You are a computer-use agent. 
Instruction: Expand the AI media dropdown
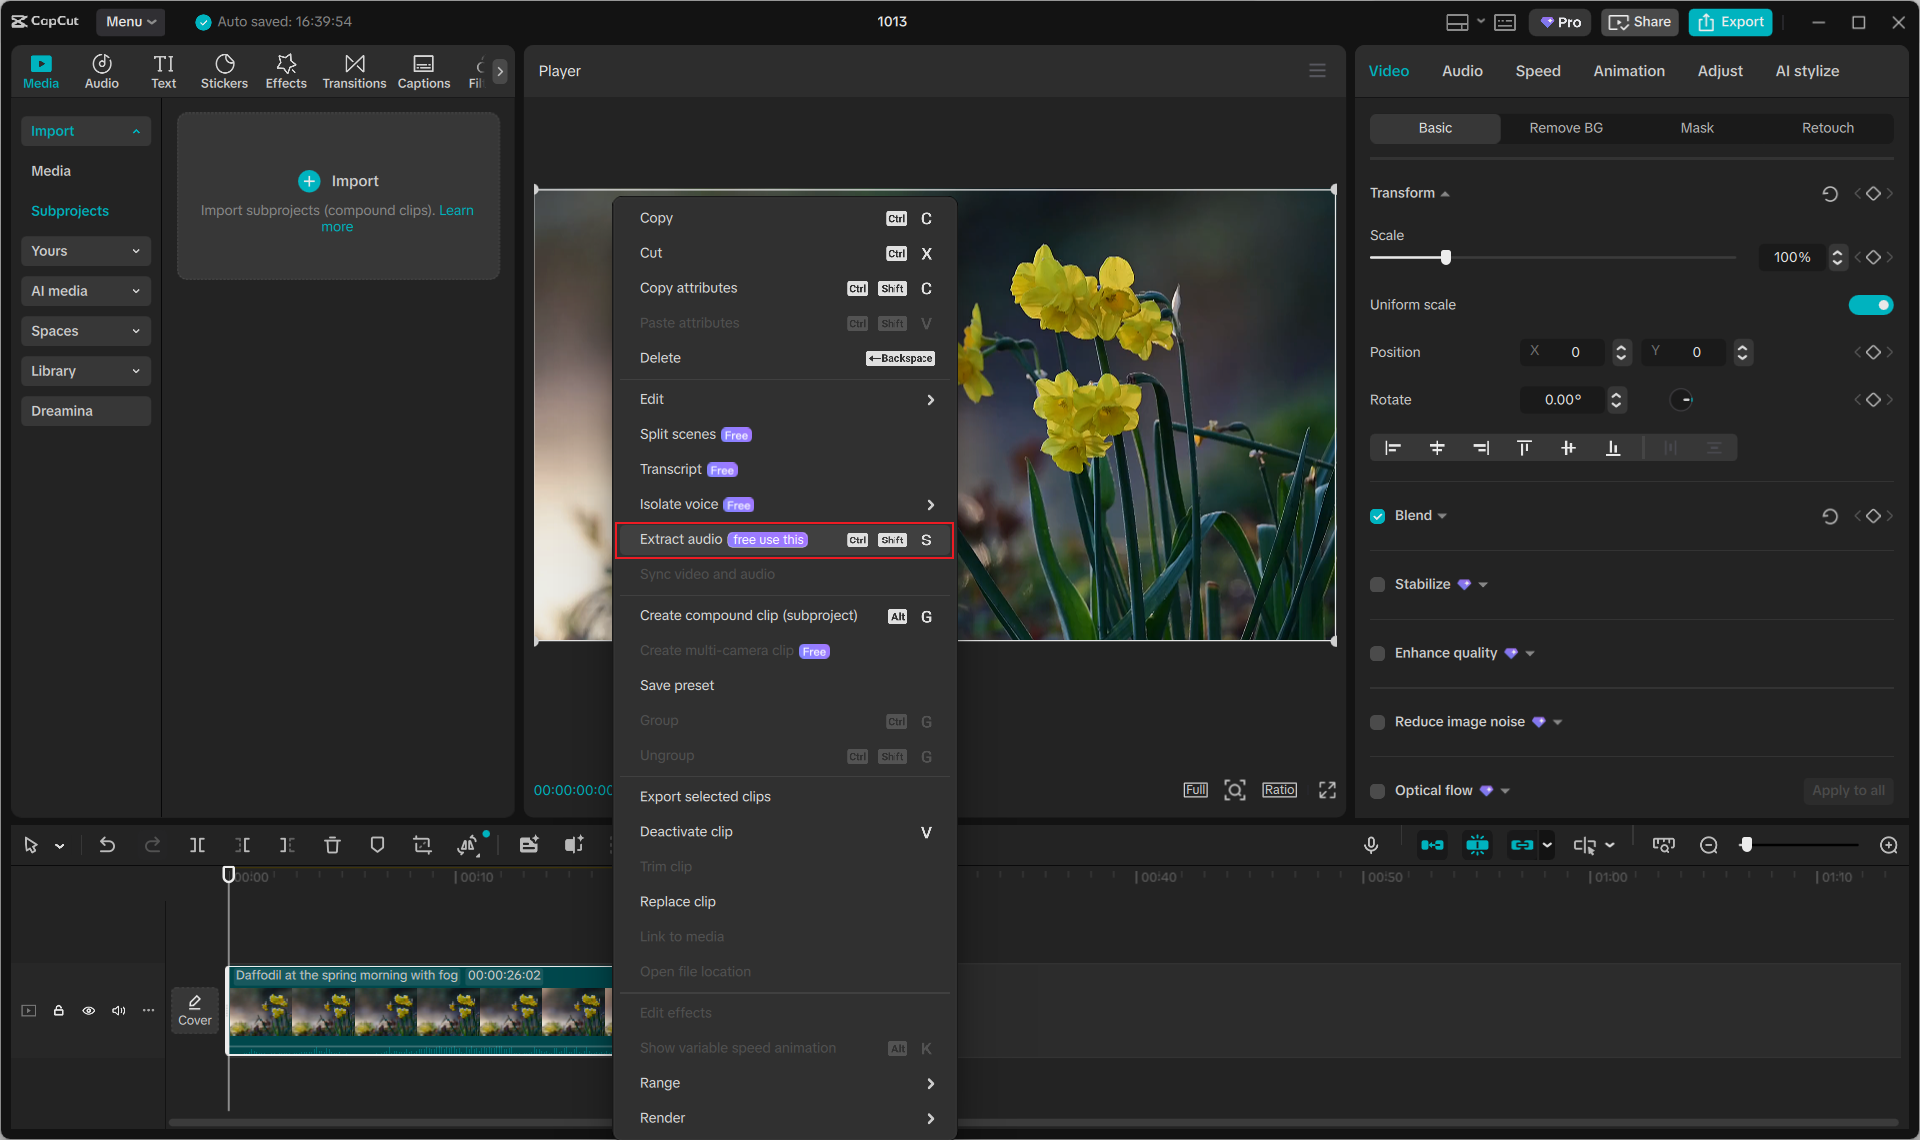click(x=85, y=291)
